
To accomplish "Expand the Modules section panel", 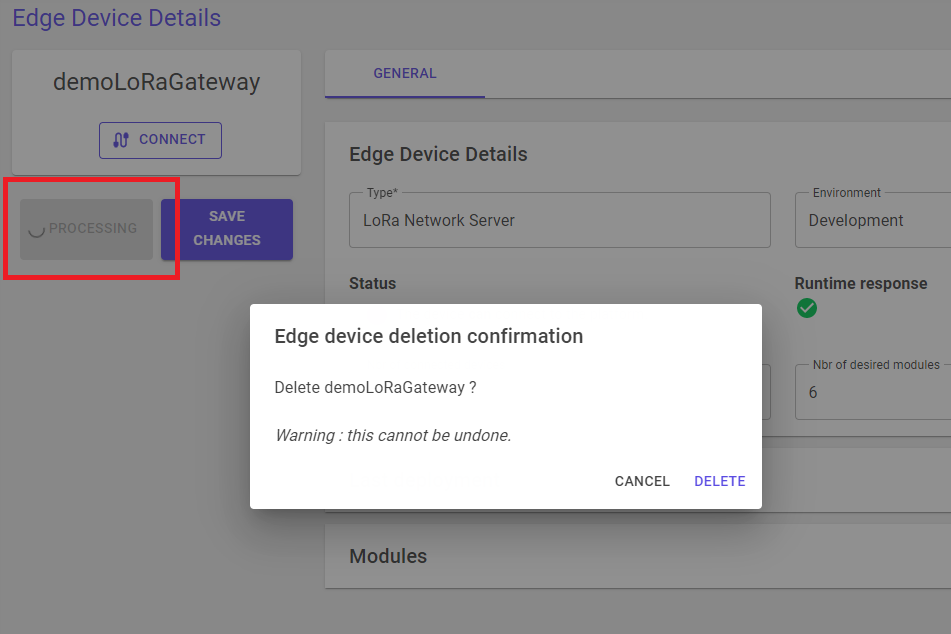I will point(636,556).
